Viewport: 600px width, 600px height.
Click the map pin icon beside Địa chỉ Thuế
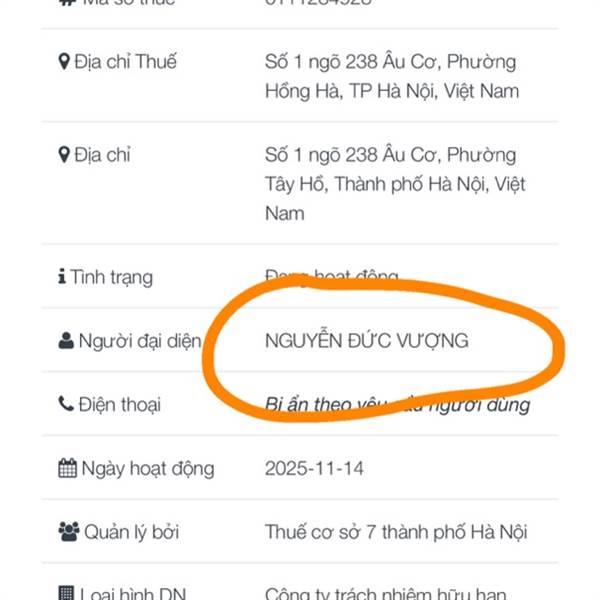coord(65,62)
